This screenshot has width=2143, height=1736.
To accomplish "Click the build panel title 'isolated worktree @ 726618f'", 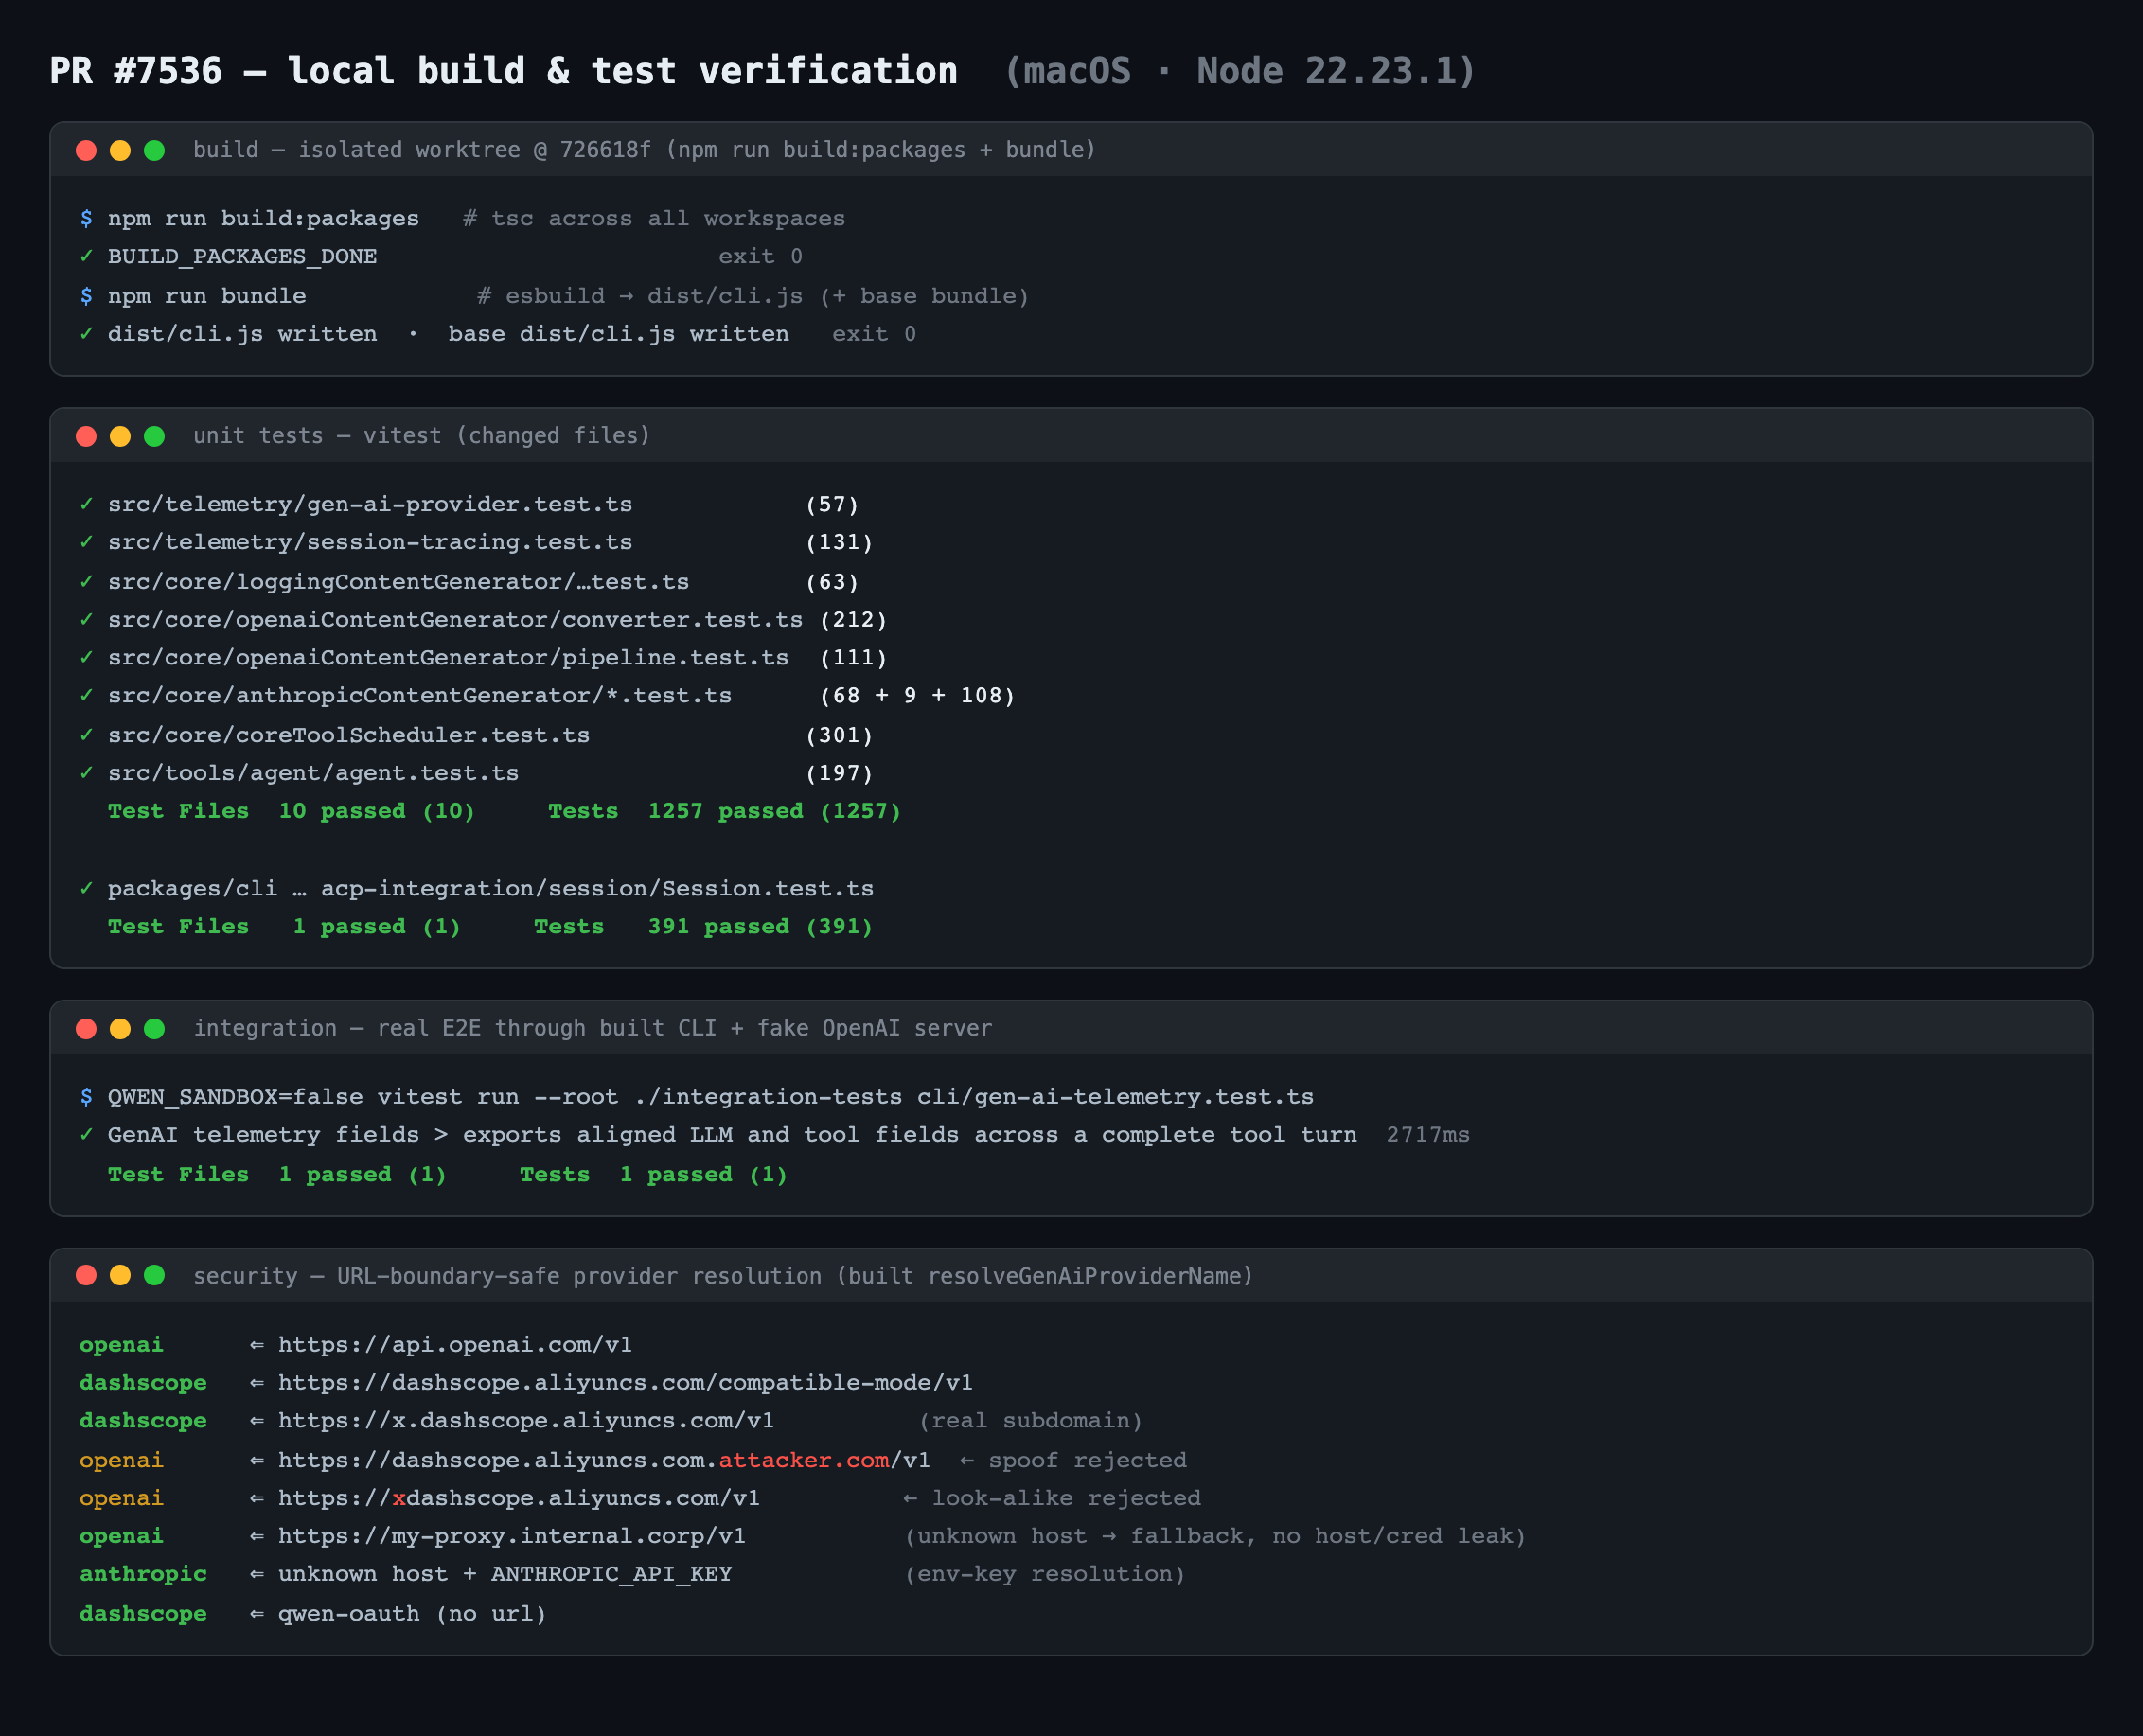I will click(x=475, y=150).
